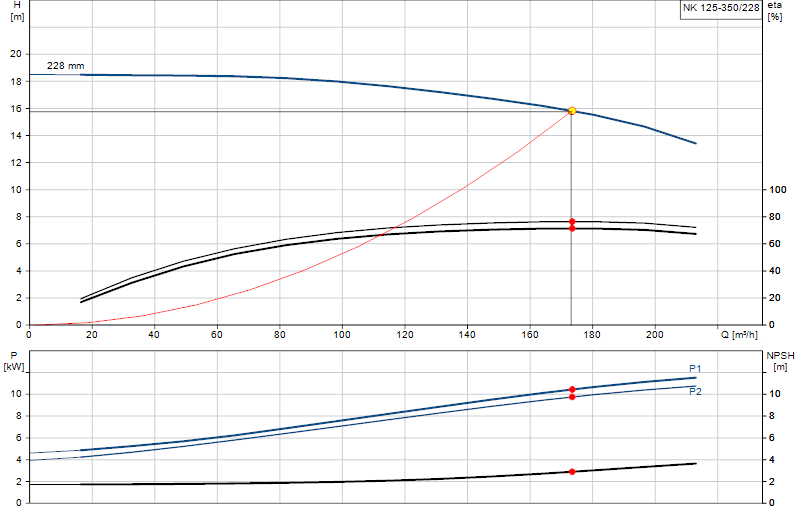Select the lower red dot on efficiency curves

point(572,228)
